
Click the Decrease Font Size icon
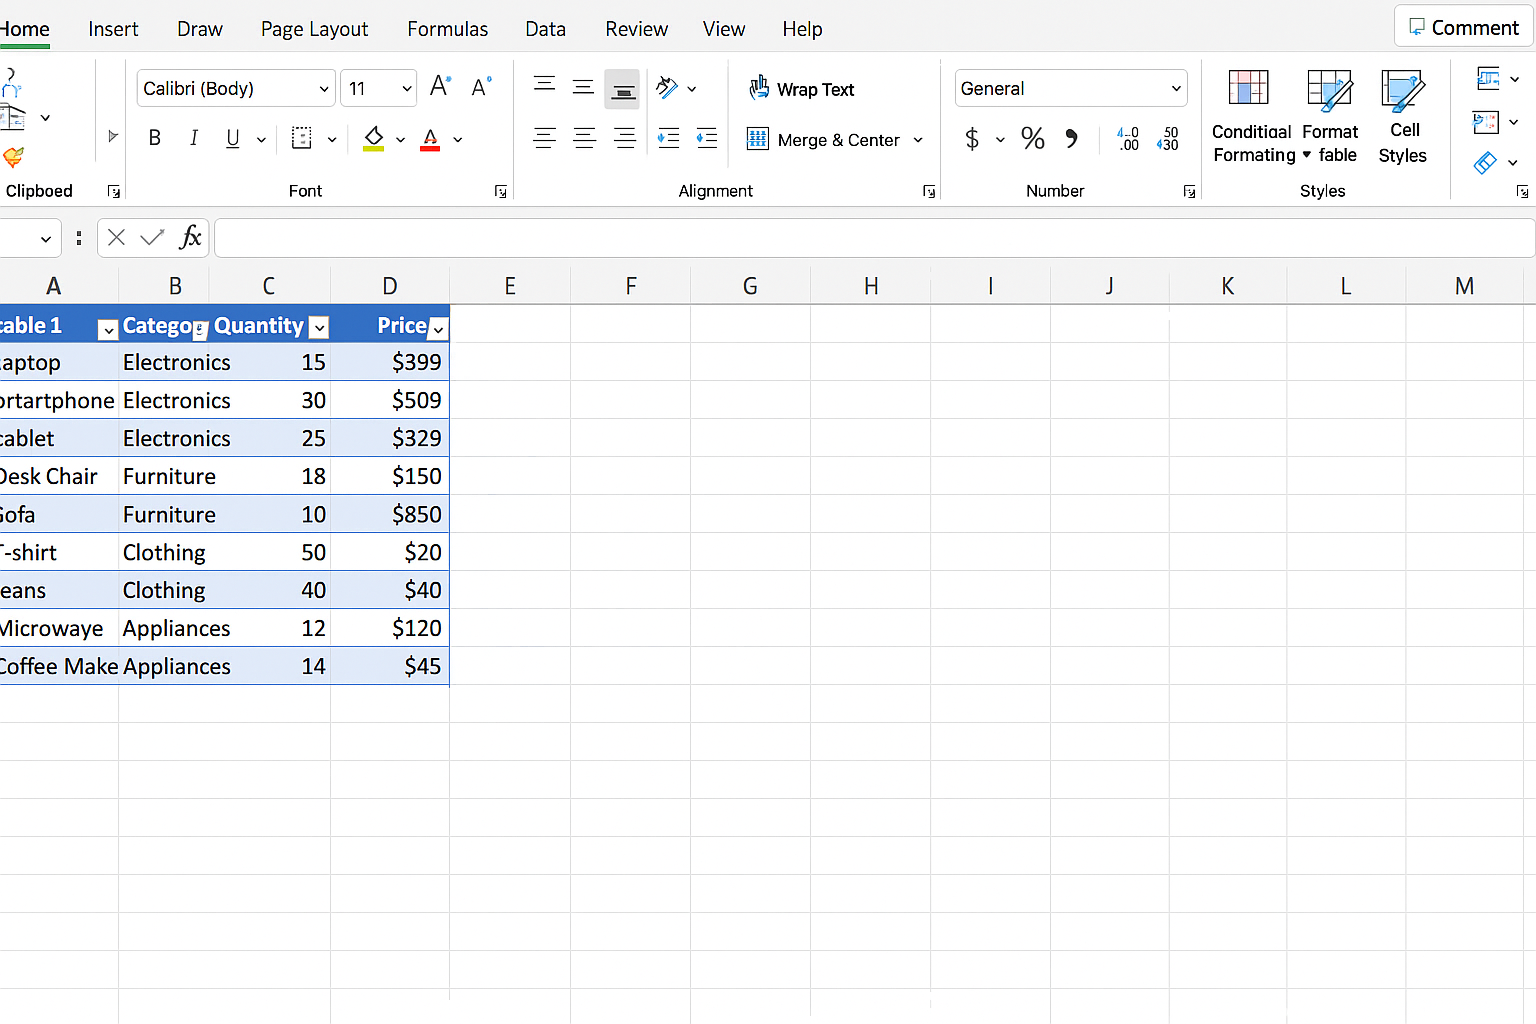(481, 87)
